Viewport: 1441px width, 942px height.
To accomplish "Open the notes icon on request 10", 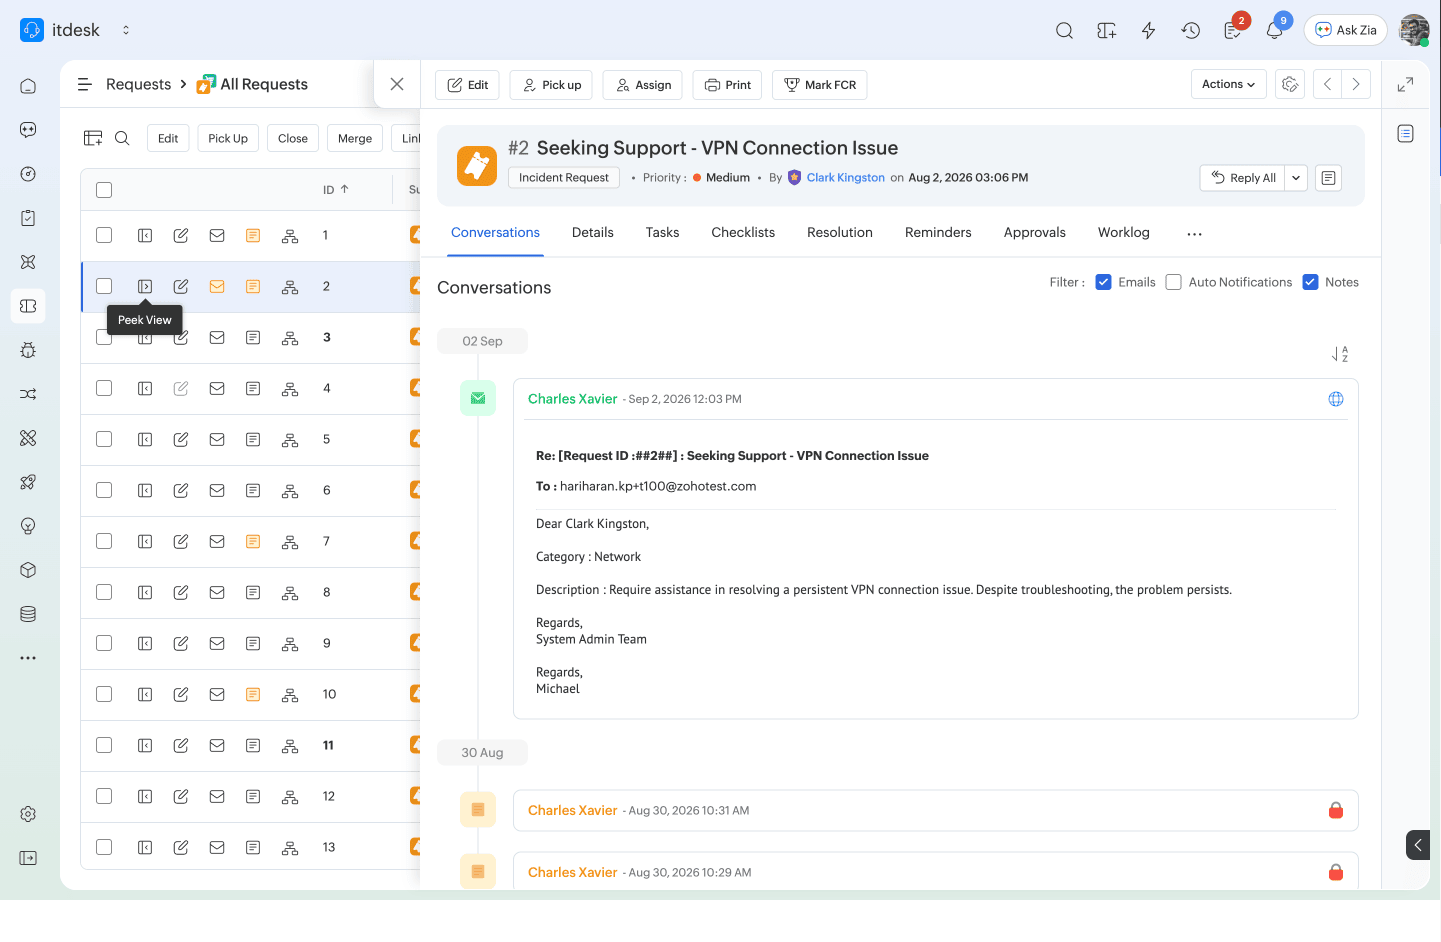I will coord(253,694).
